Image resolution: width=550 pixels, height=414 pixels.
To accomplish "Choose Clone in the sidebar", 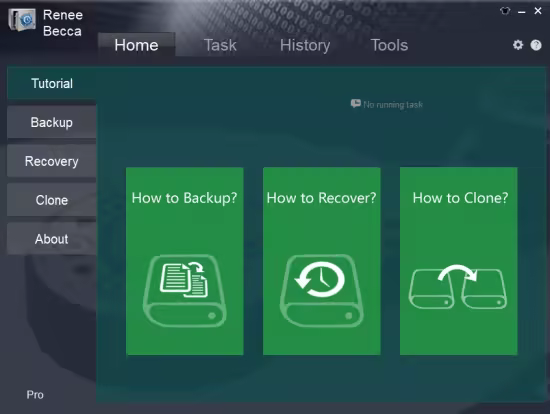I will tap(52, 200).
